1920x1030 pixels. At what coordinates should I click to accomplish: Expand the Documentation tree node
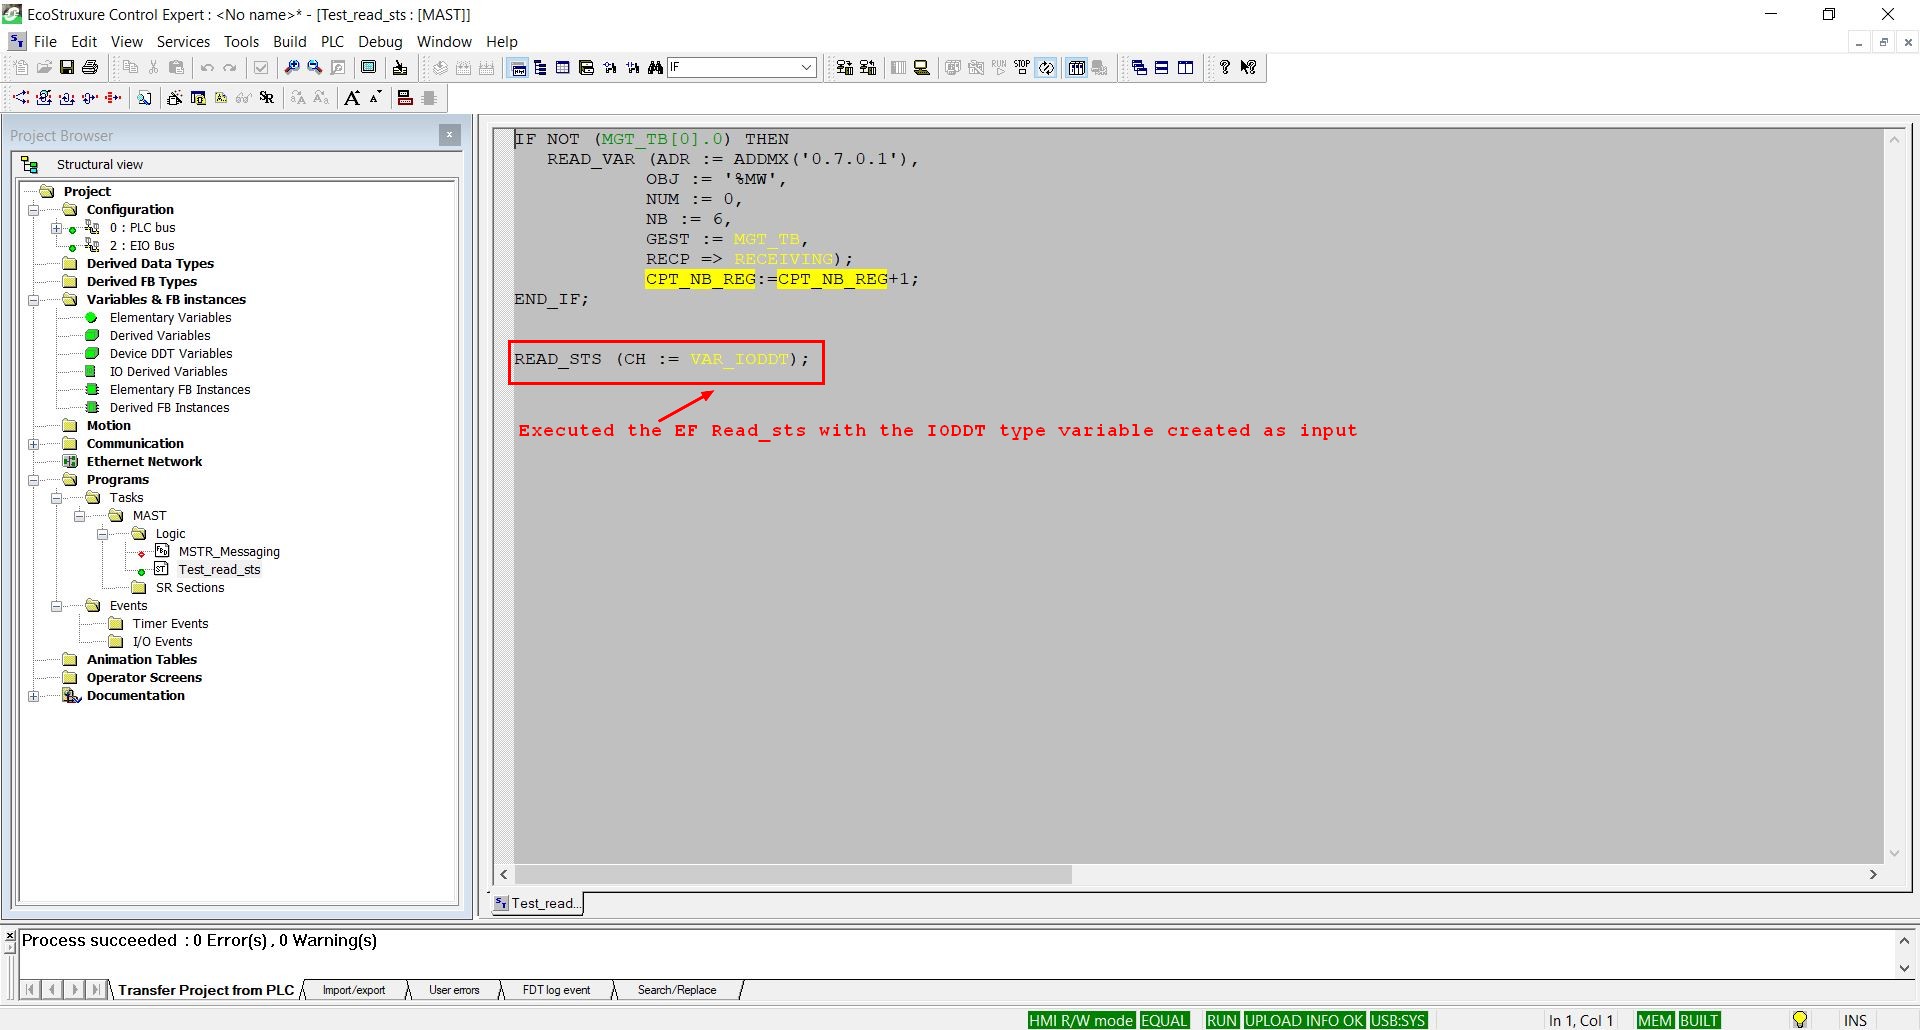click(33, 696)
